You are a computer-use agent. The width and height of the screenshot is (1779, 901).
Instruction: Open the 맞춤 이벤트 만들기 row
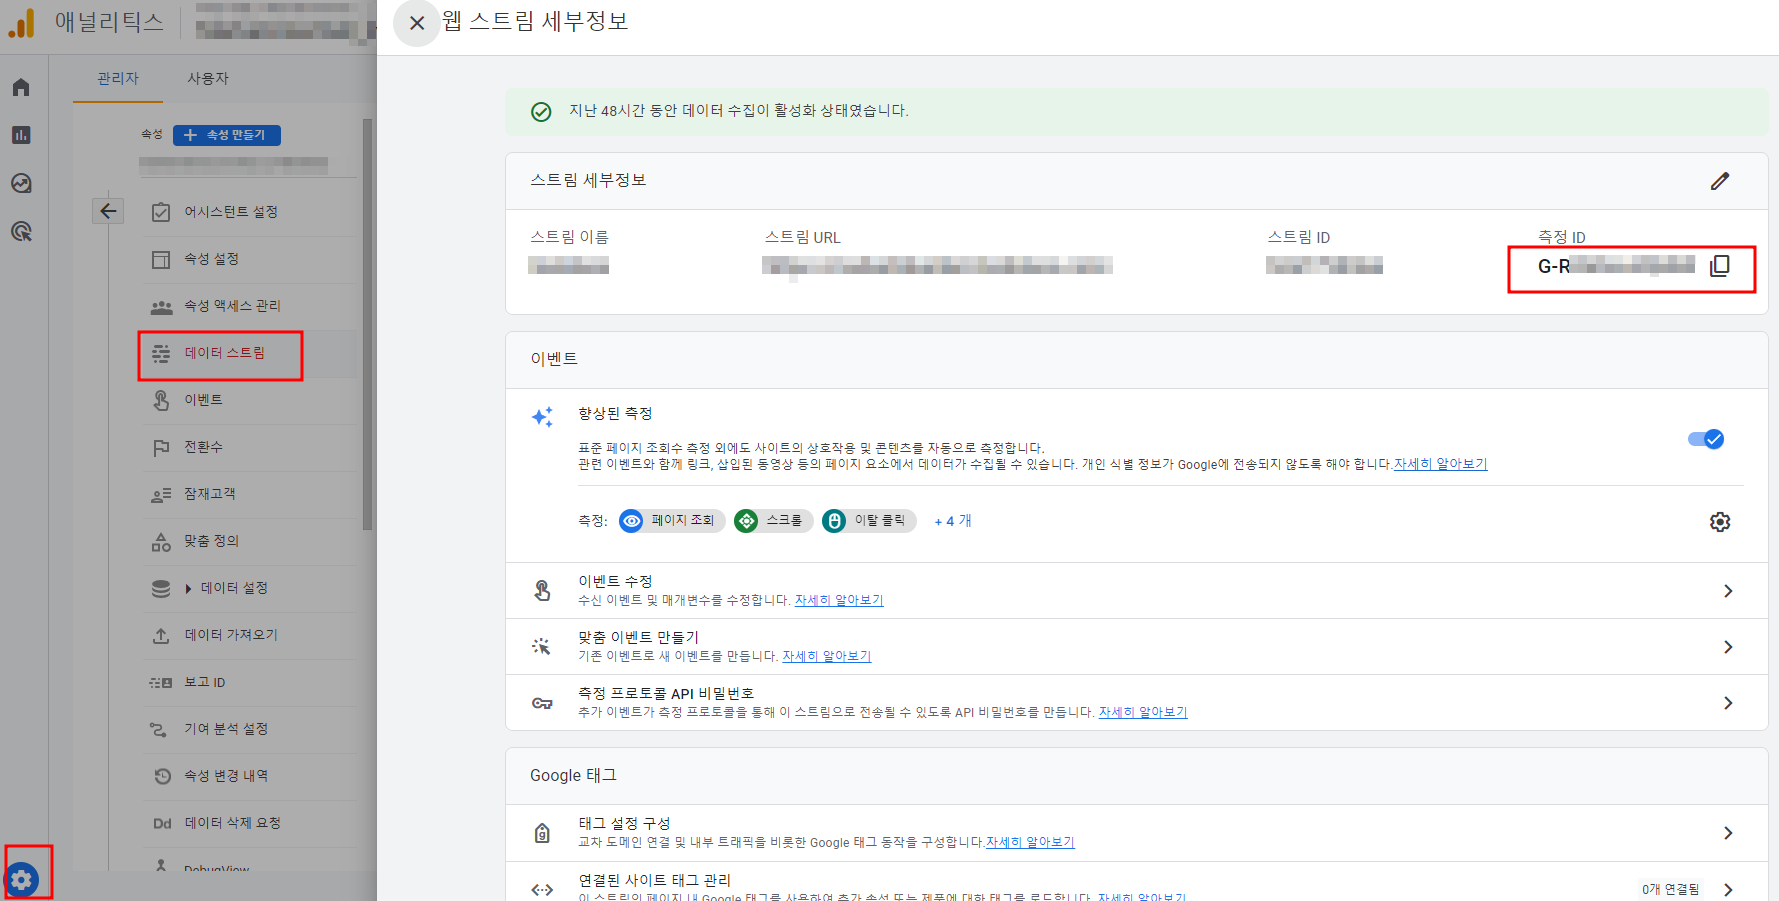point(1136,647)
